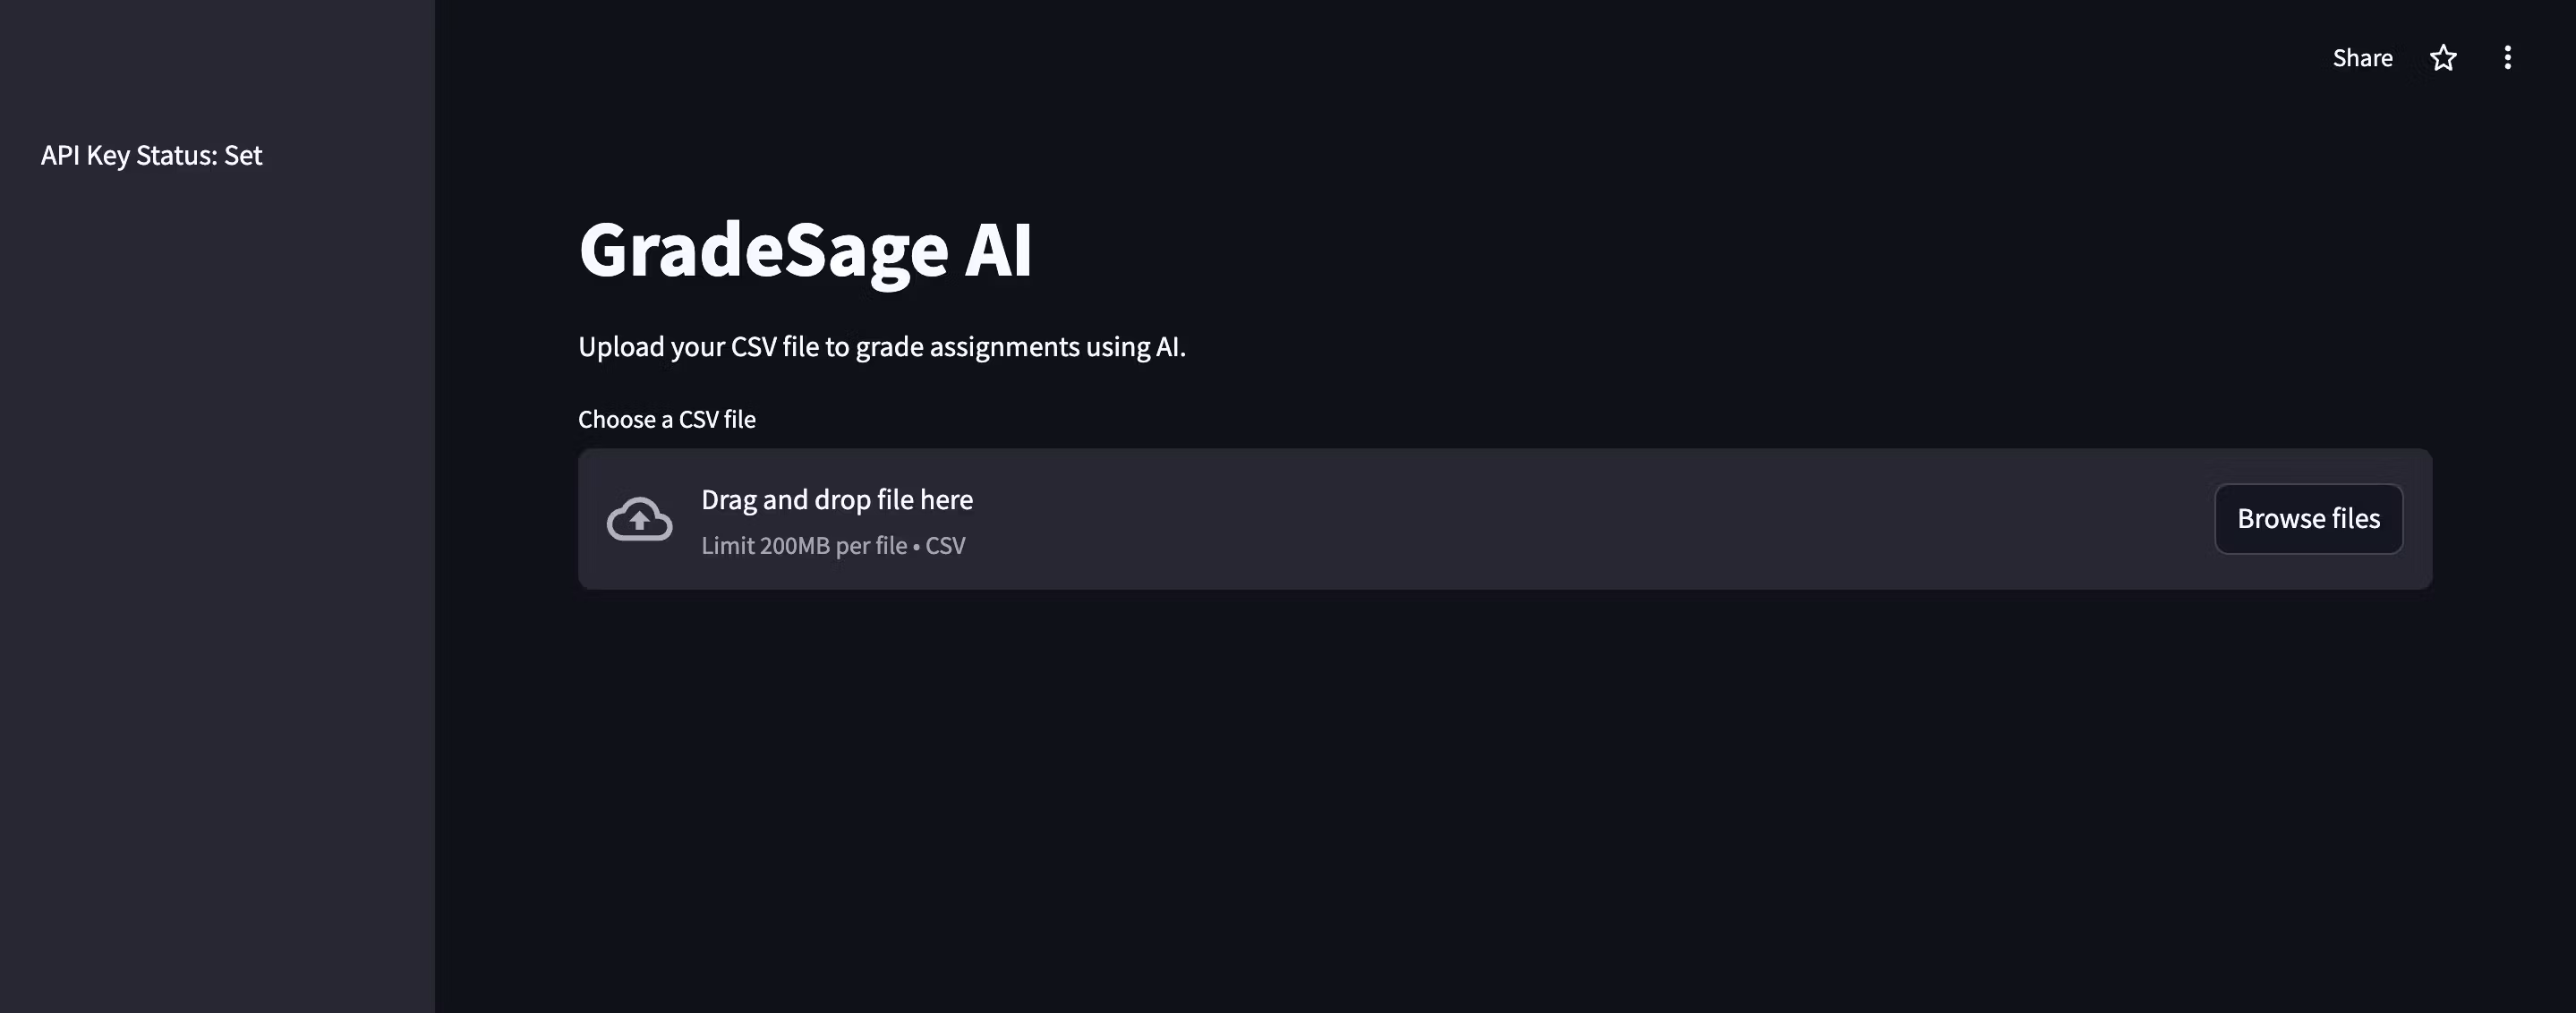Click the empty middle of the file dropzone
Image resolution: width=2576 pixels, height=1013 pixels.
pos(1500,519)
